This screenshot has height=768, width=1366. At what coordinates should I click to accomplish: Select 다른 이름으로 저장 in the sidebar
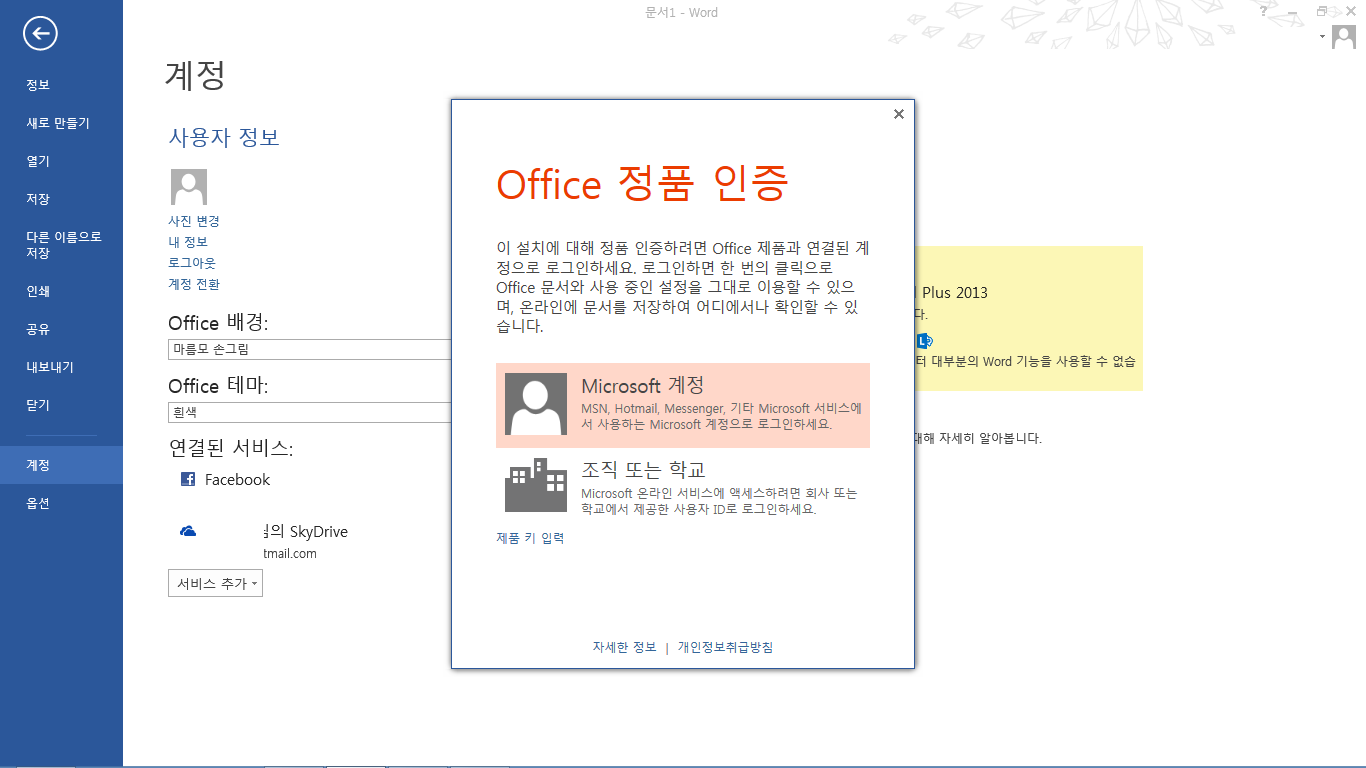[61, 245]
